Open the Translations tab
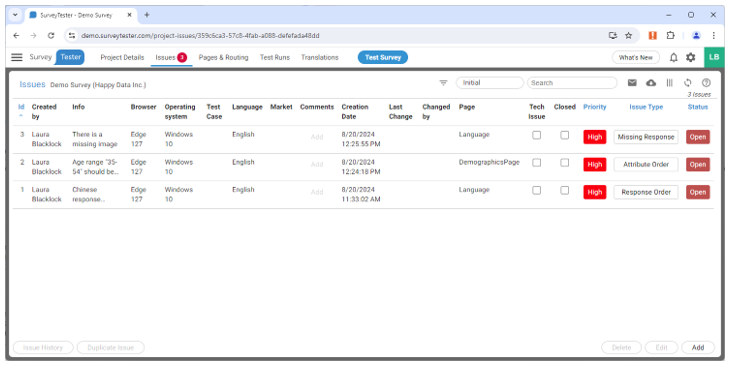Image resolution: width=730 pixels, height=365 pixels. point(319,58)
